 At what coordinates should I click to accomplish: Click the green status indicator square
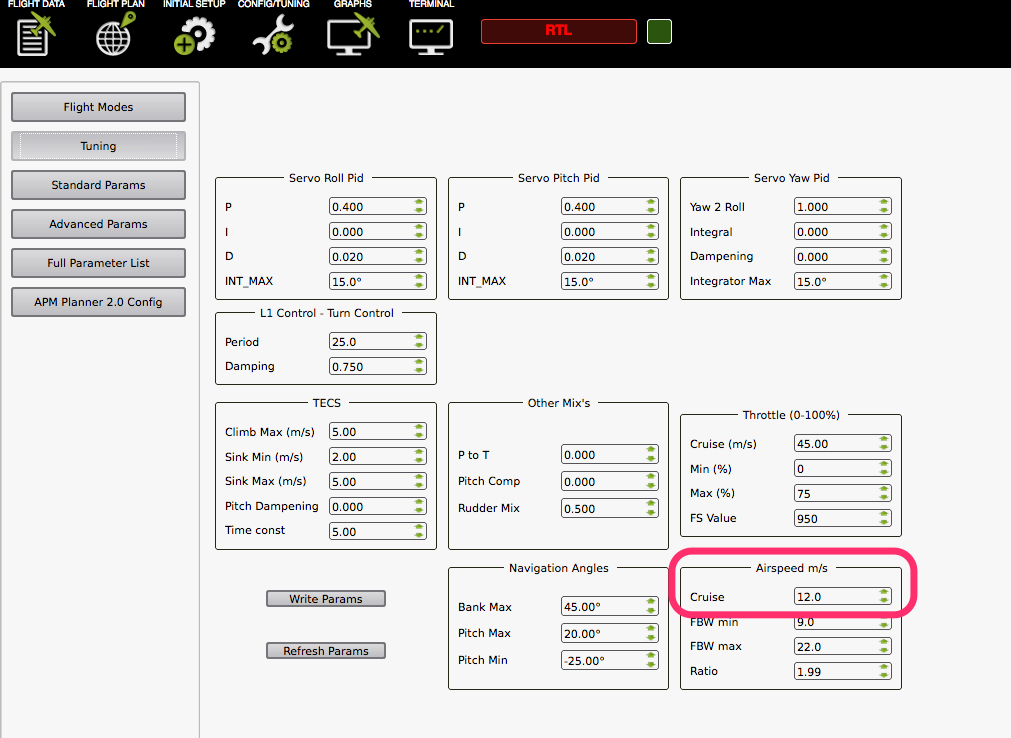[x=659, y=31]
